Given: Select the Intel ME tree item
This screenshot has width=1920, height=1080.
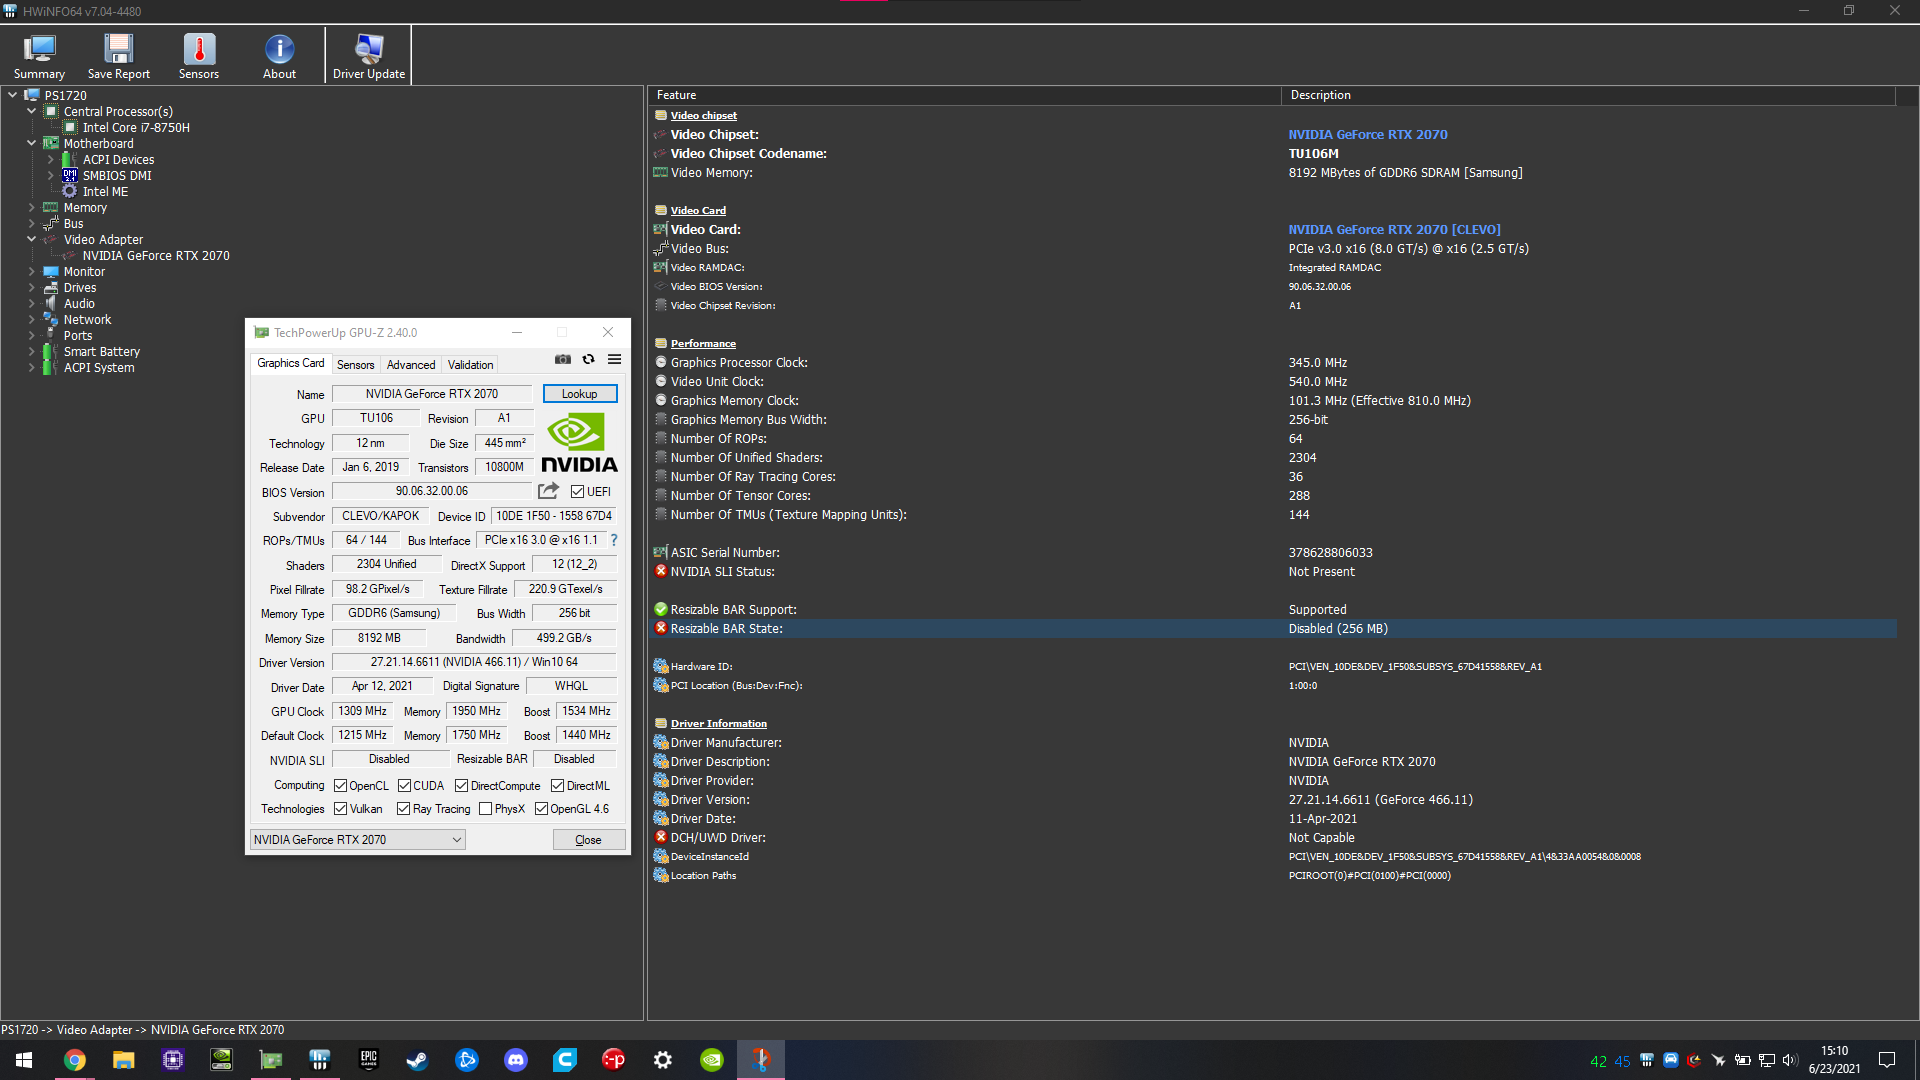Looking at the screenshot, I should click(105, 191).
